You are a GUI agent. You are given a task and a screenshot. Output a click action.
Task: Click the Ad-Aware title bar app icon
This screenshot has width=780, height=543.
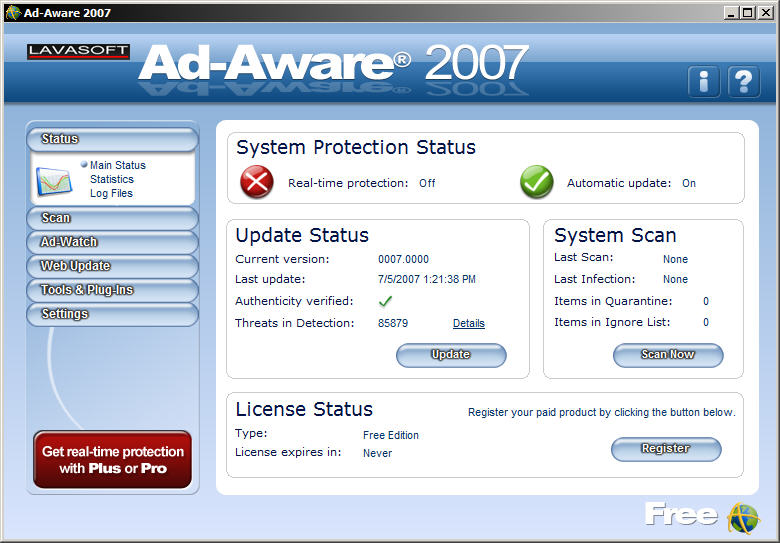click(x=13, y=12)
